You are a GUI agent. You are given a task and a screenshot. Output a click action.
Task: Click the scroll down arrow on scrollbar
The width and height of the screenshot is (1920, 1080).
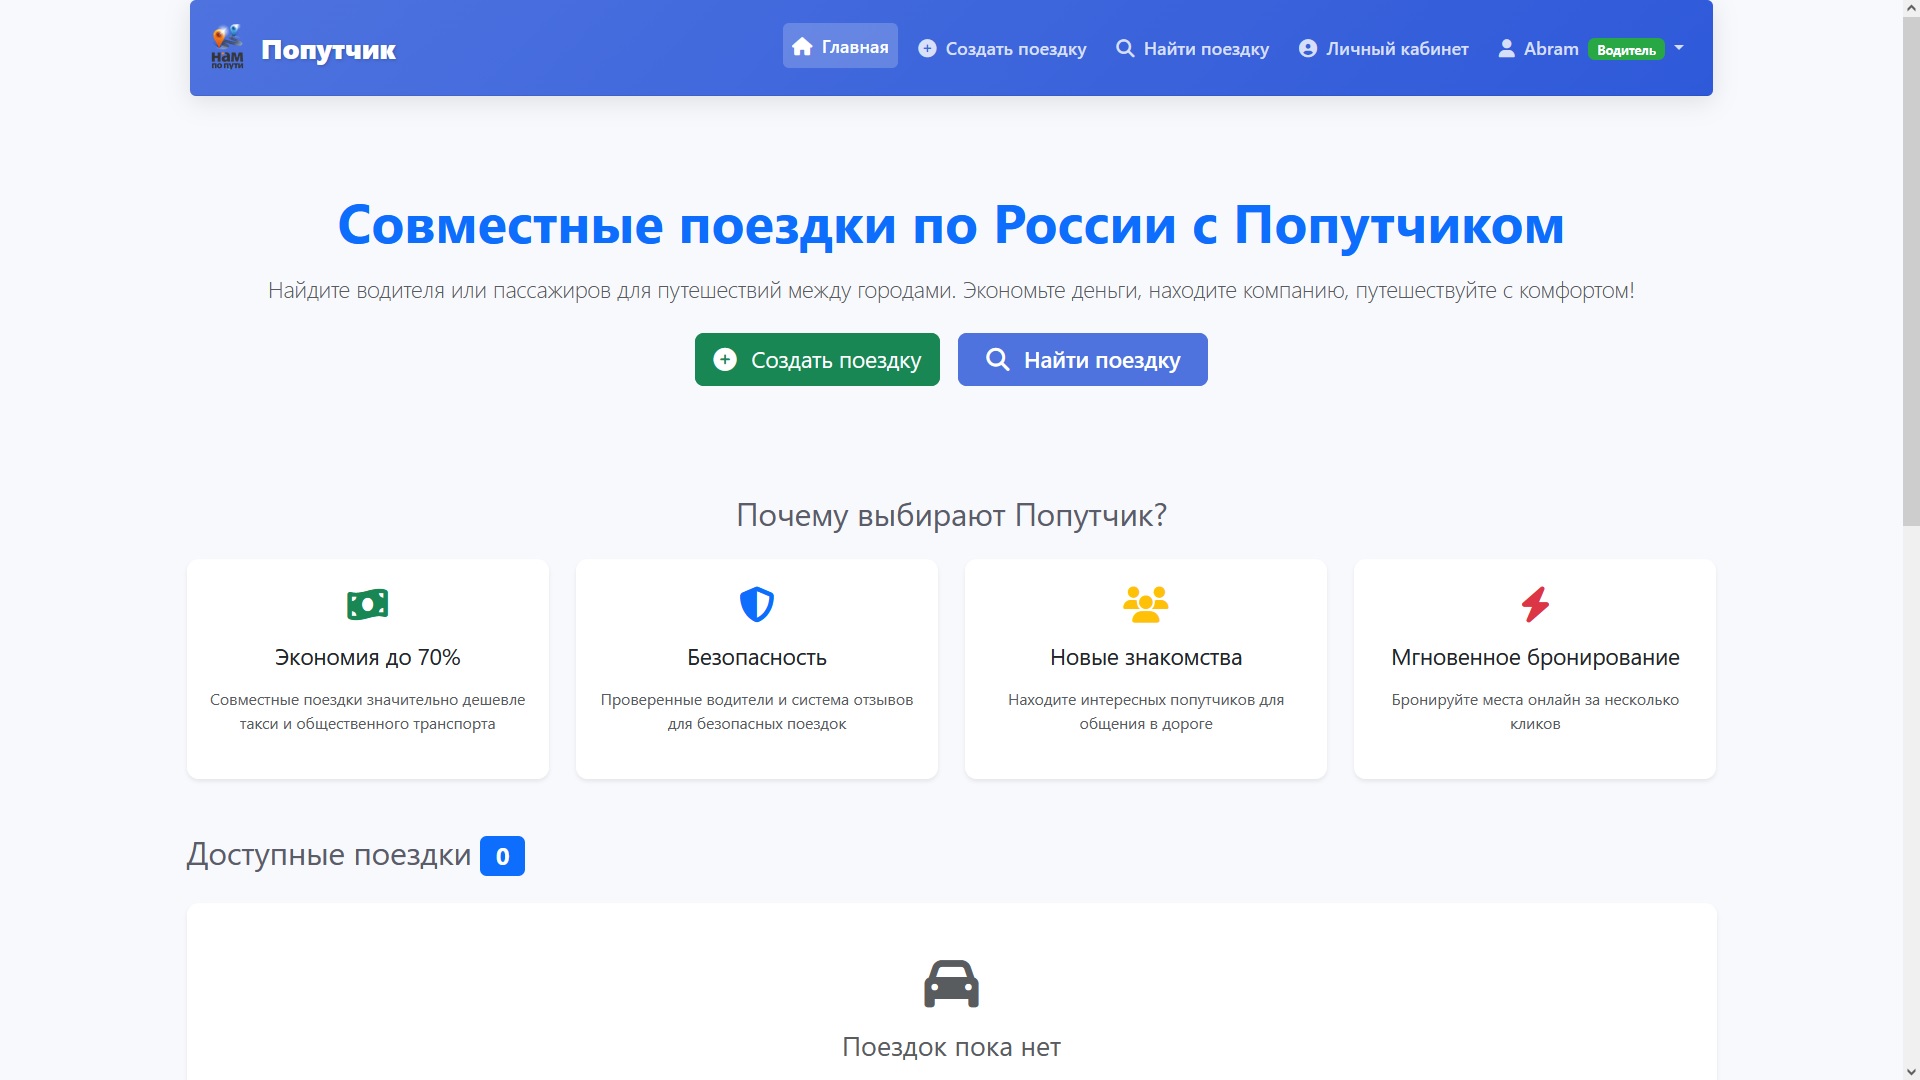(1910, 1072)
